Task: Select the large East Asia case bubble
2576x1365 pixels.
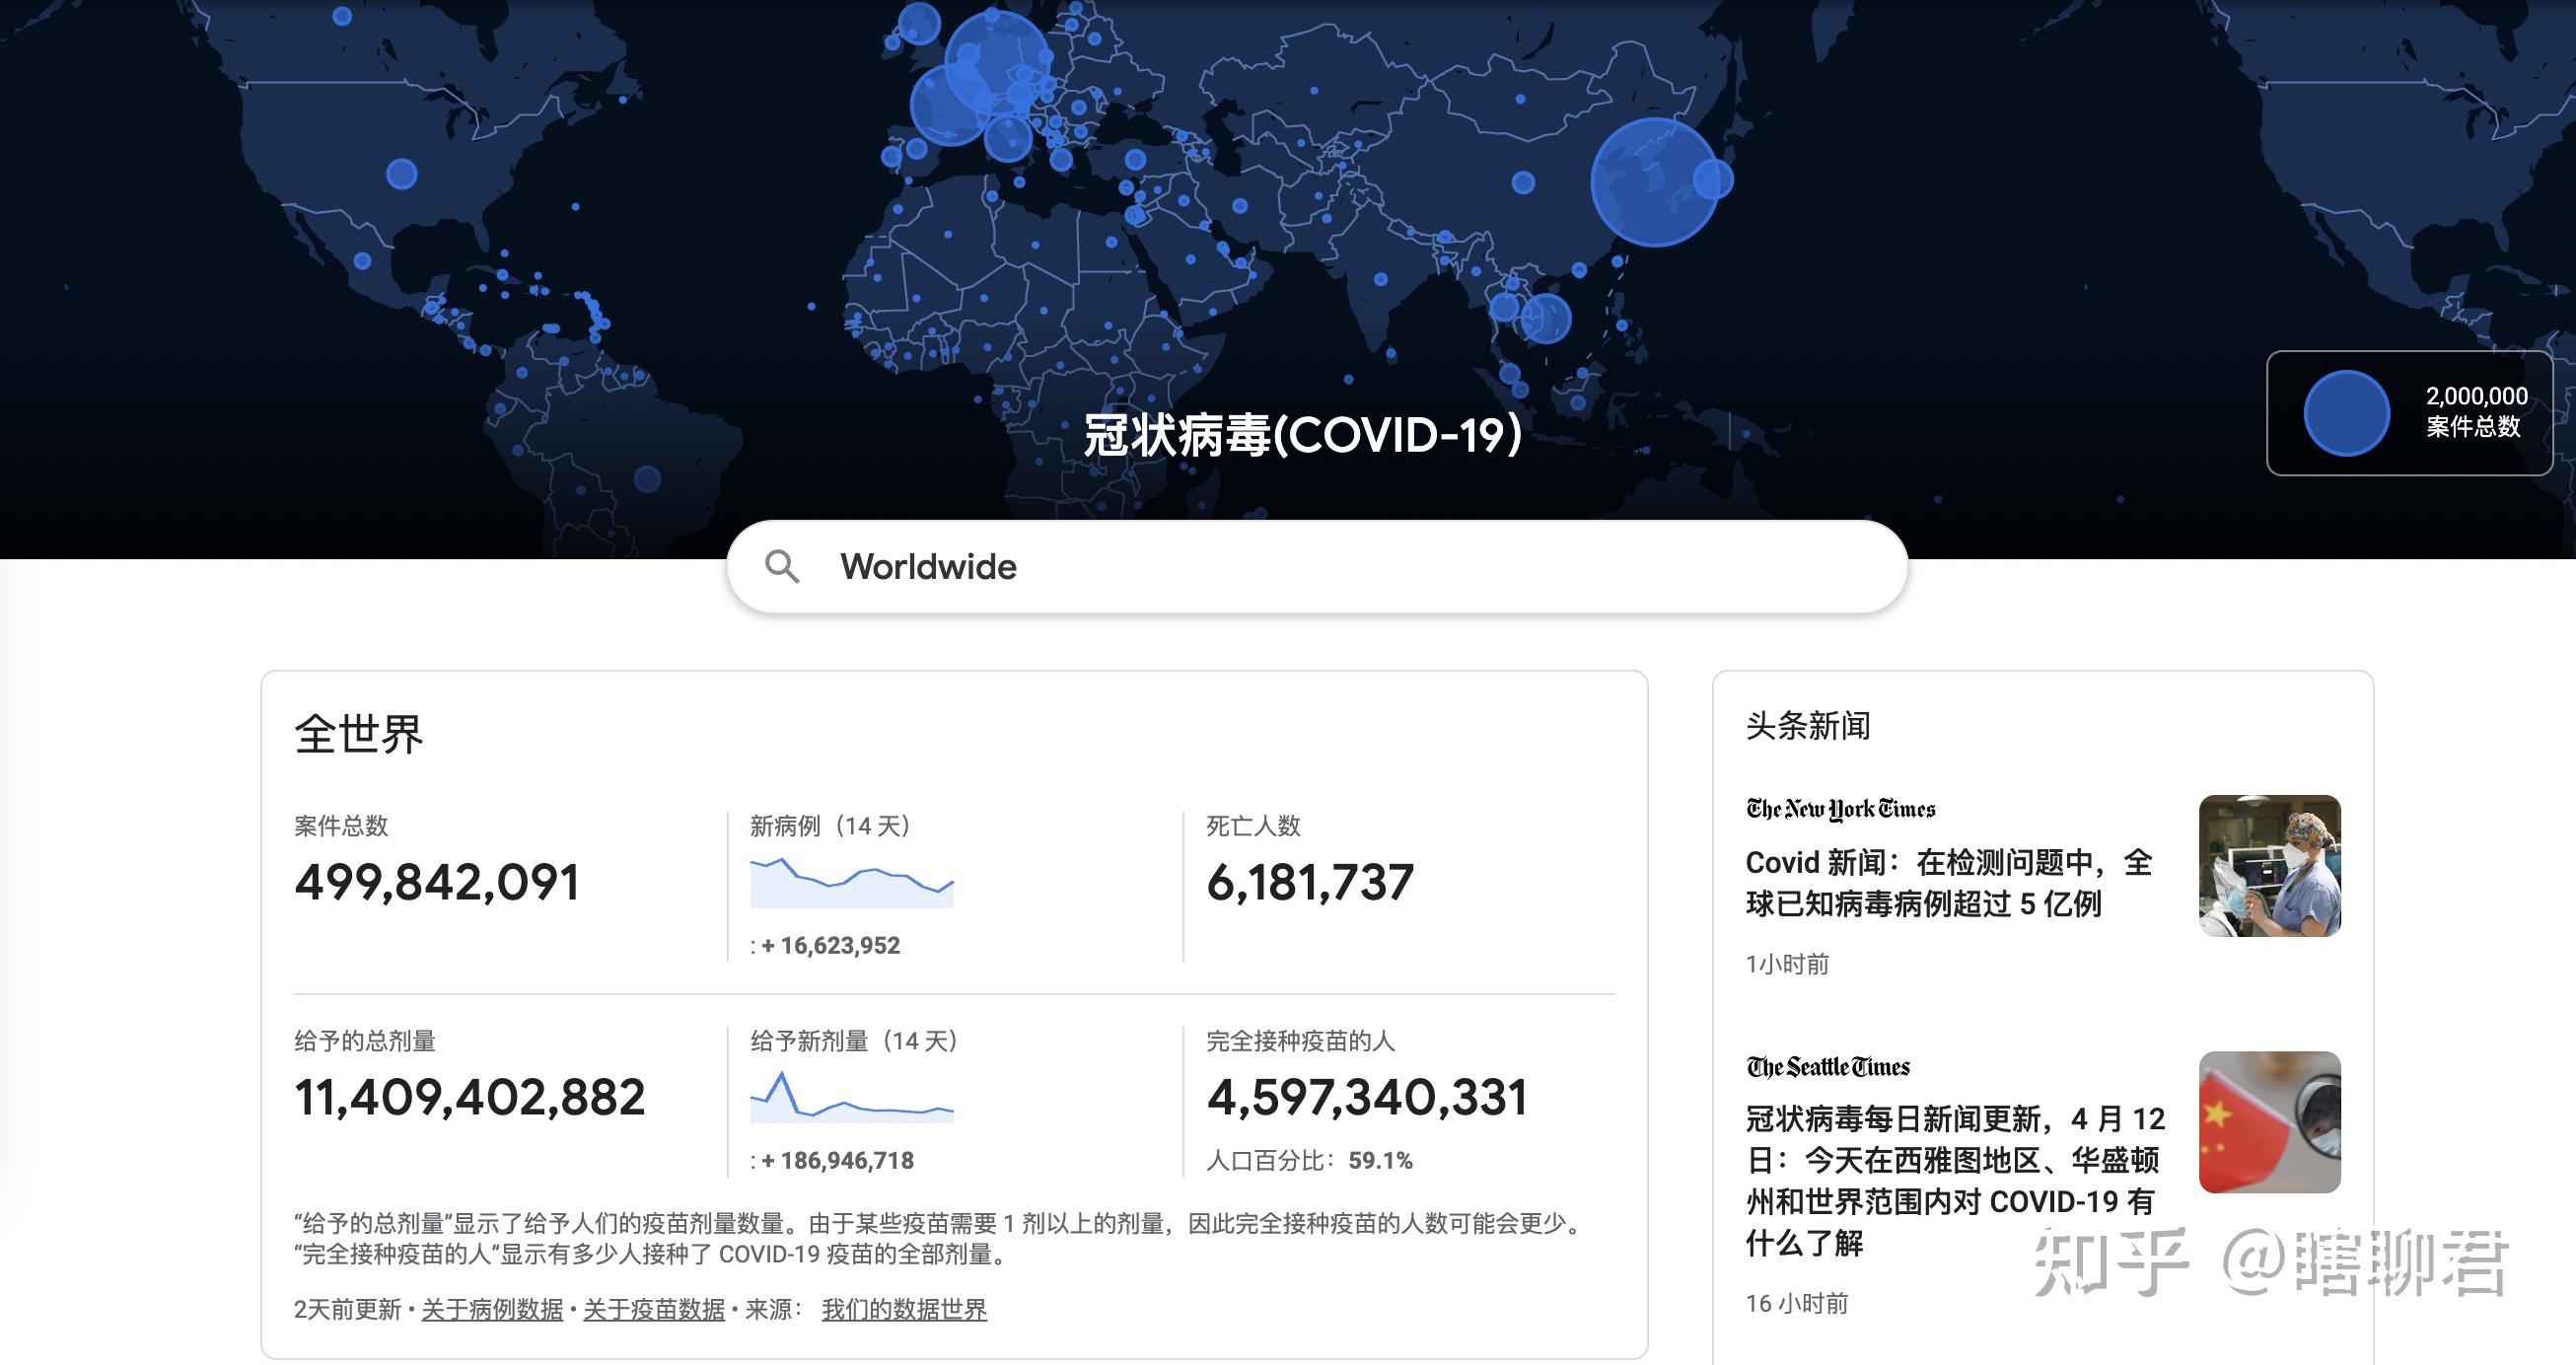Action: coord(1654,182)
